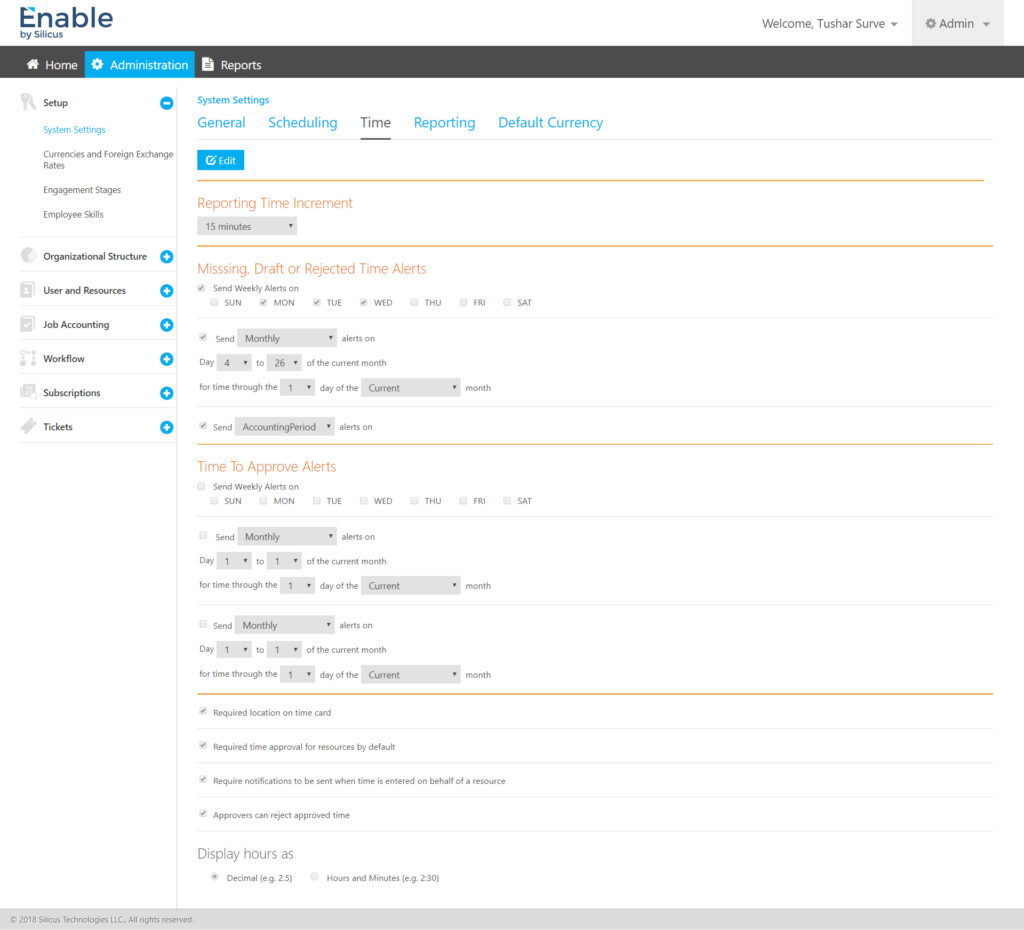
Task: Click the Reports document icon
Action: coord(208,64)
